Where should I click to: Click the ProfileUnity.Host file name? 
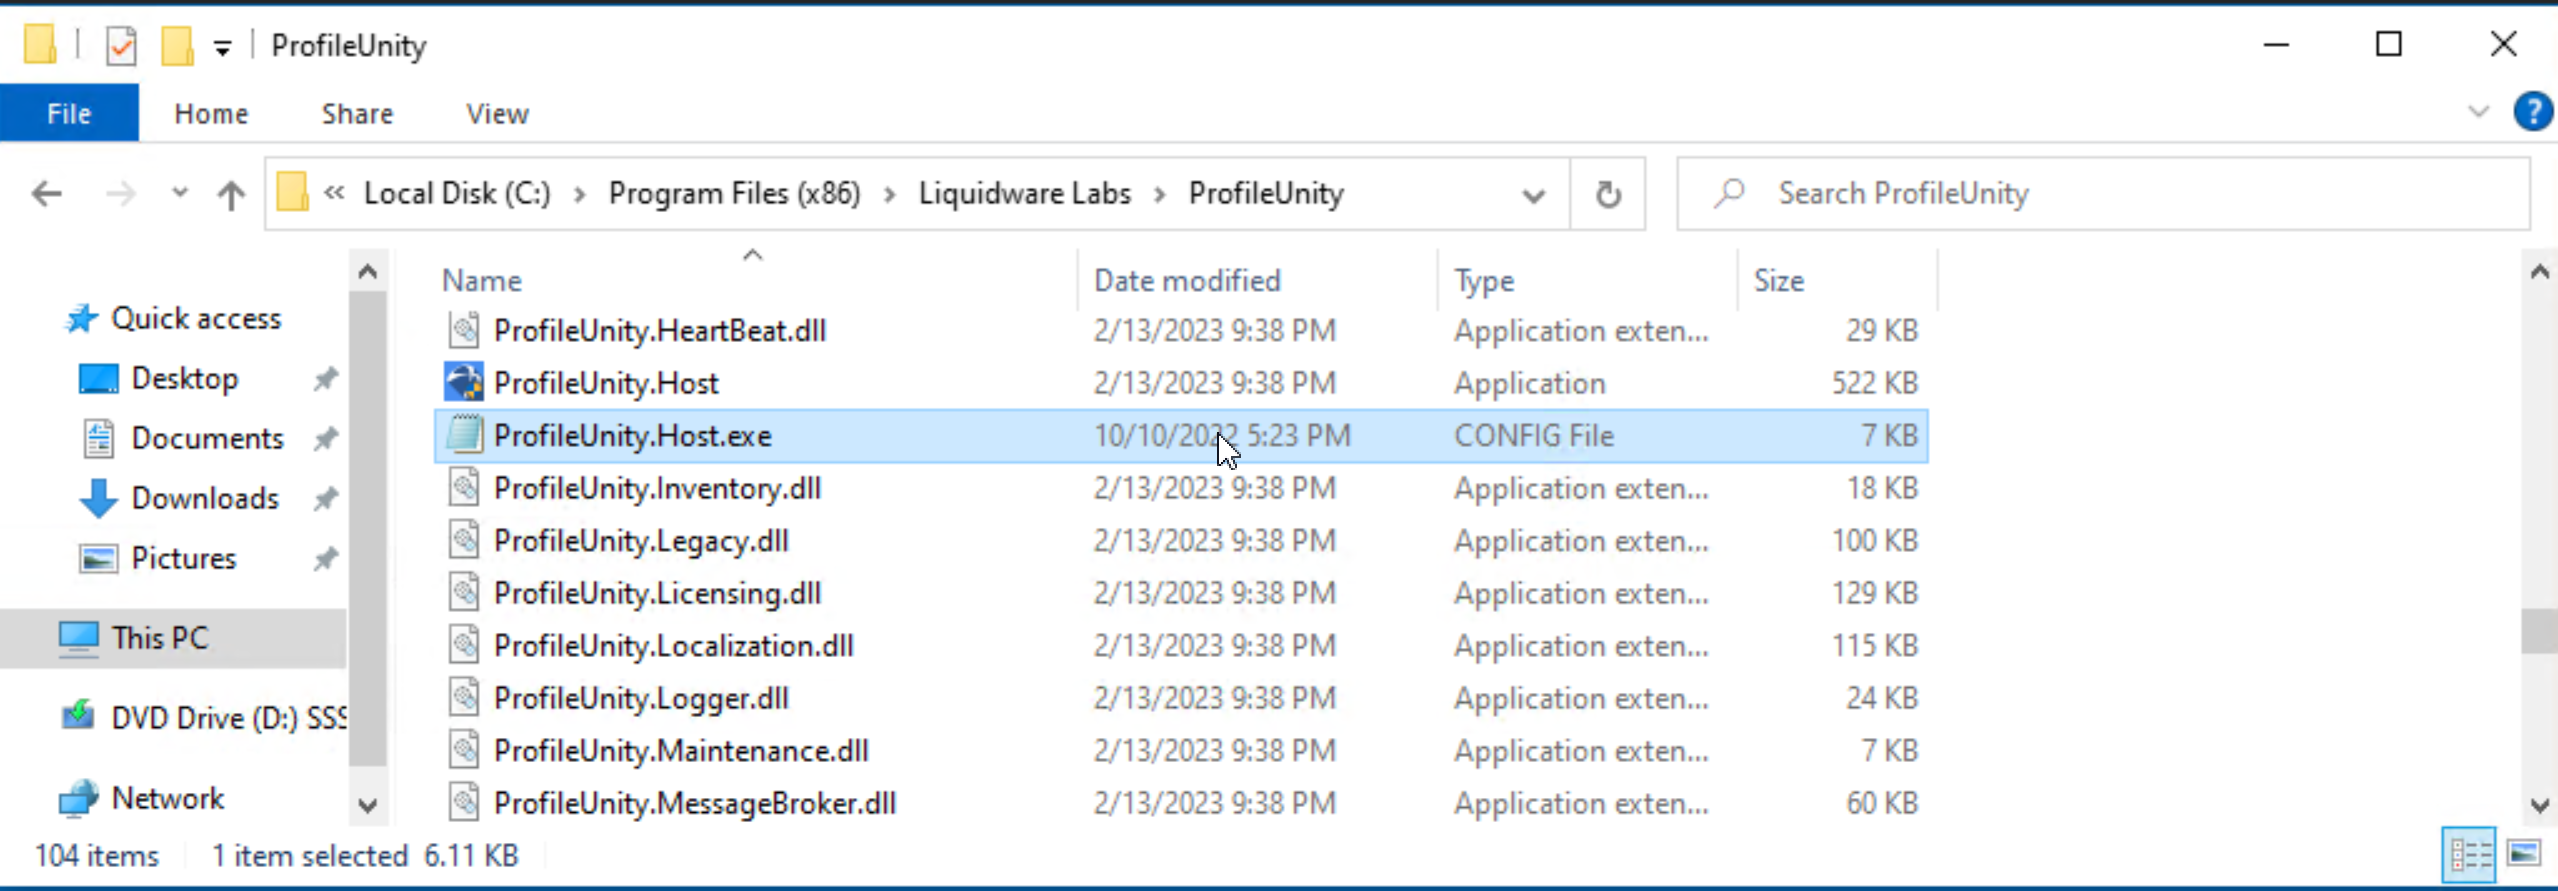coord(606,383)
